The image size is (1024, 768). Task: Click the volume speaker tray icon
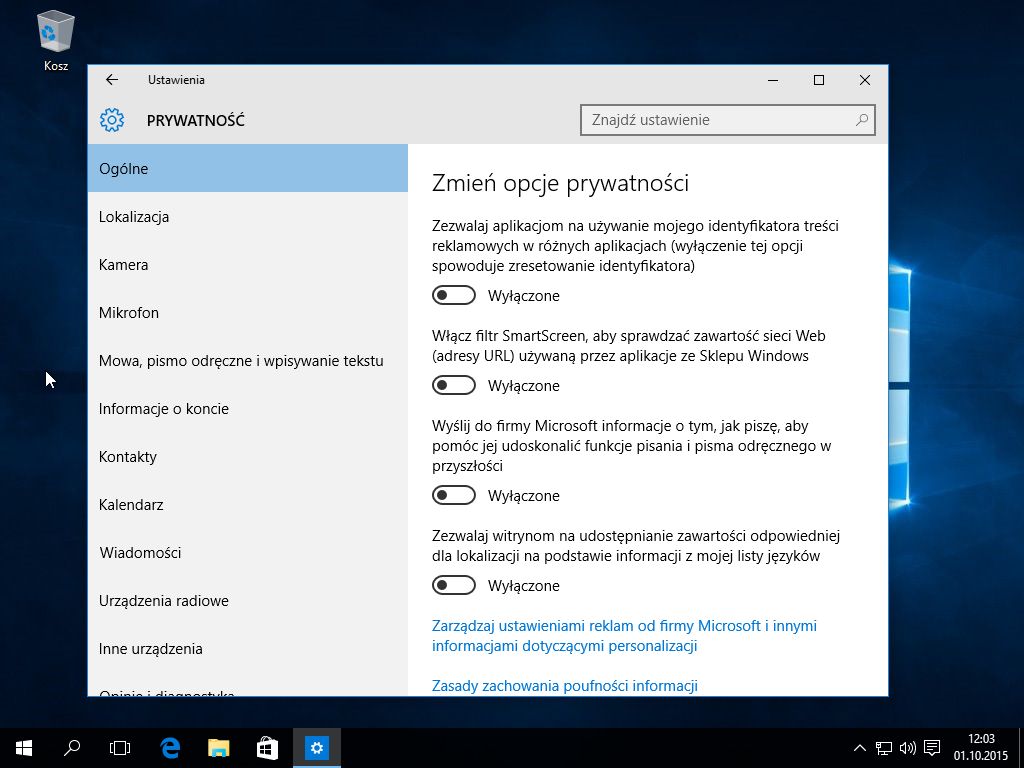coord(908,748)
